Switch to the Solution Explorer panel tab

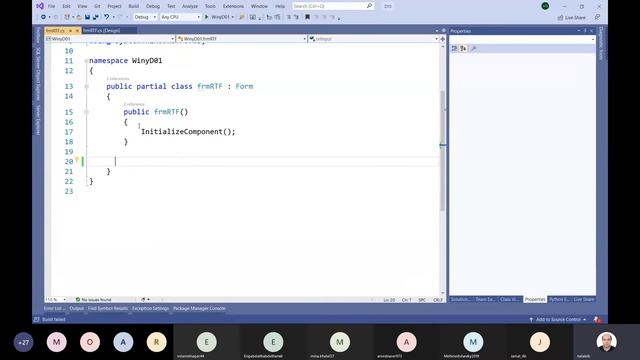(461, 300)
